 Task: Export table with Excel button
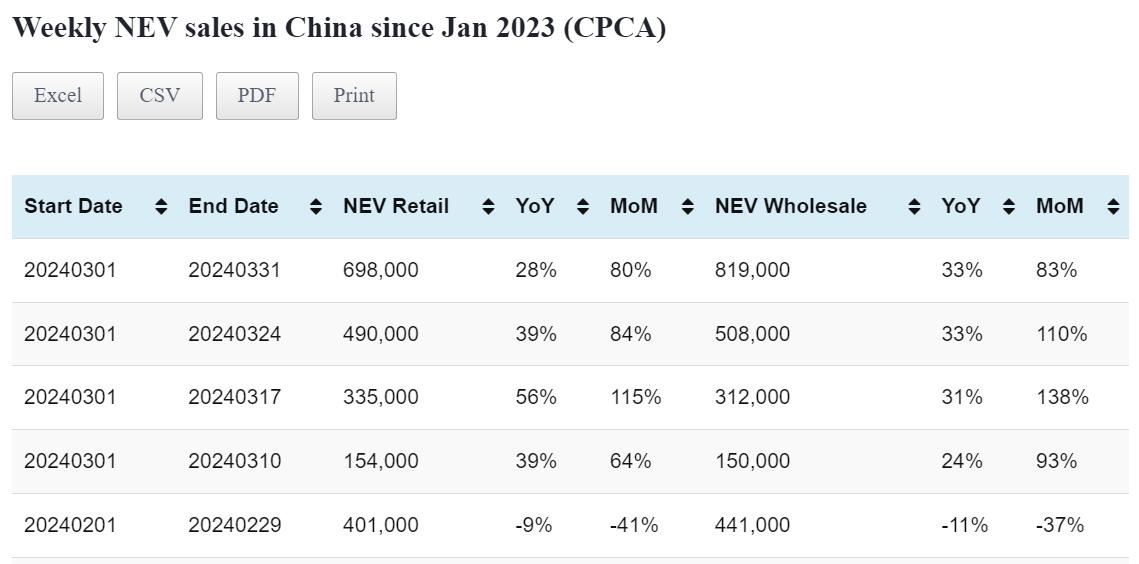point(58,96)
